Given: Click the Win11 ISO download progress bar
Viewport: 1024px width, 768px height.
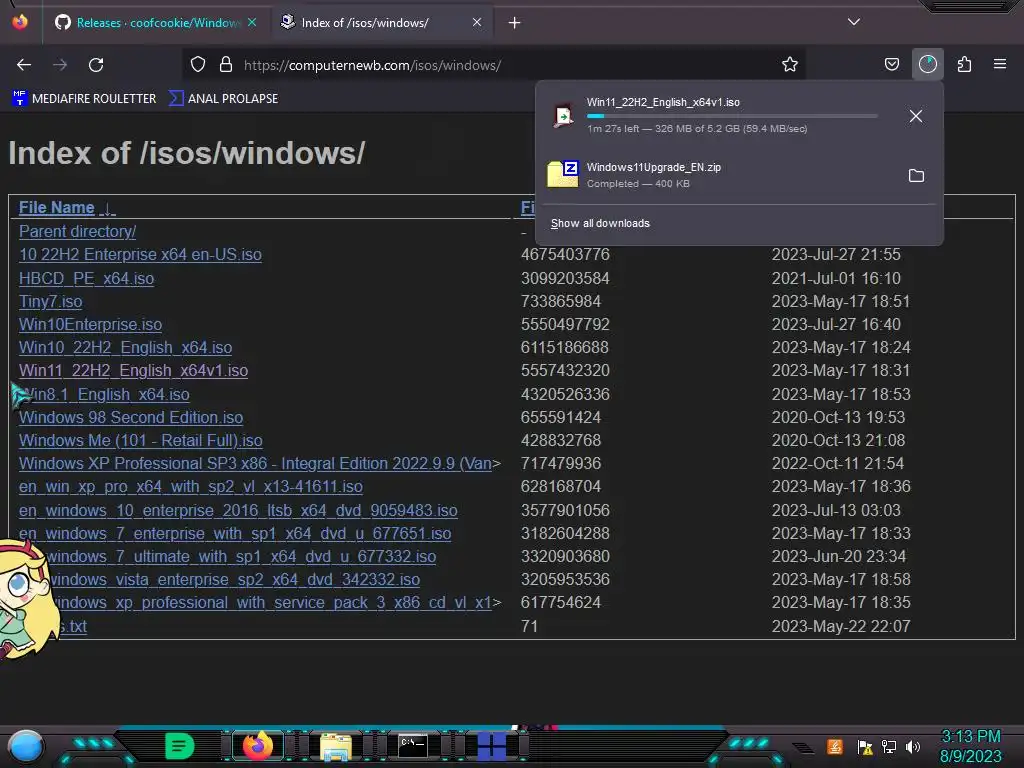Looking at the screenshot, I should coord(732,116).
